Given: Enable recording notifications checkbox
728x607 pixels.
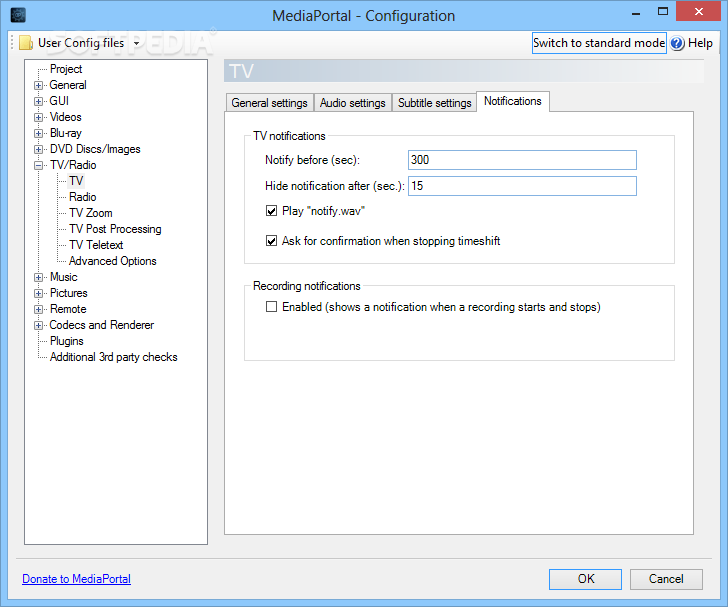Looking at the screenshot, I should pos(272,307).
